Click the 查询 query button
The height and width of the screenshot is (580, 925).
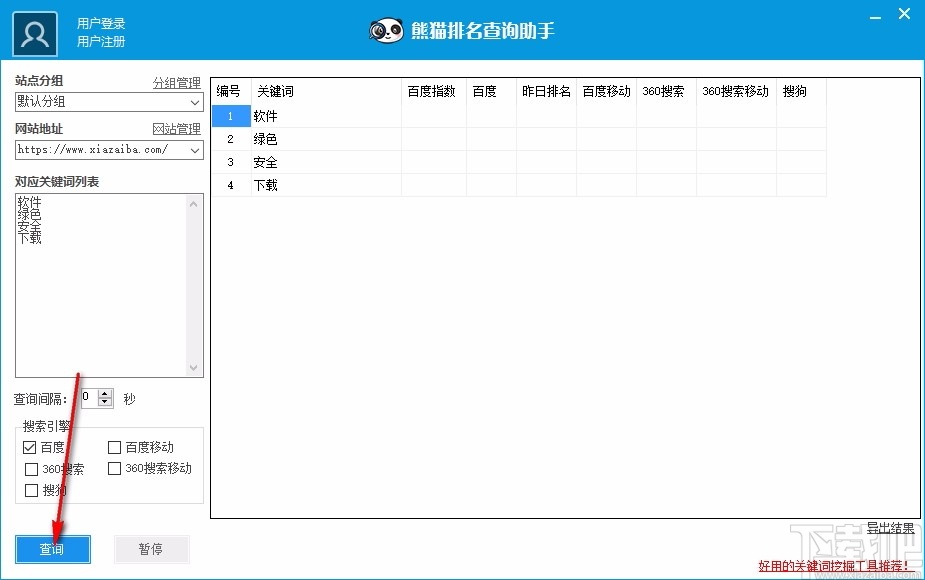pos(52,548)
